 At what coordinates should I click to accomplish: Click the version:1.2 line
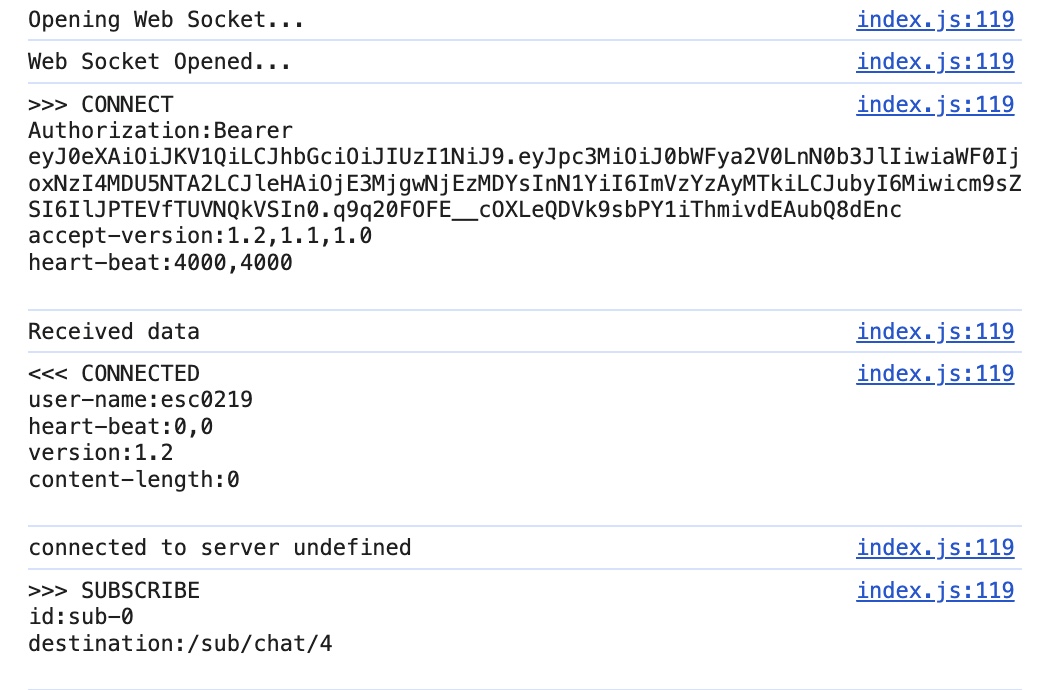(101, 453)
